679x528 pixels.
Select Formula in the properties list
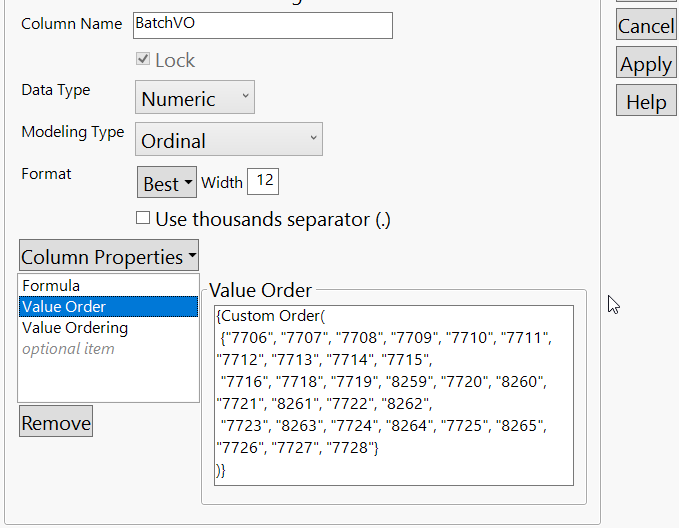tap(52, 286)
